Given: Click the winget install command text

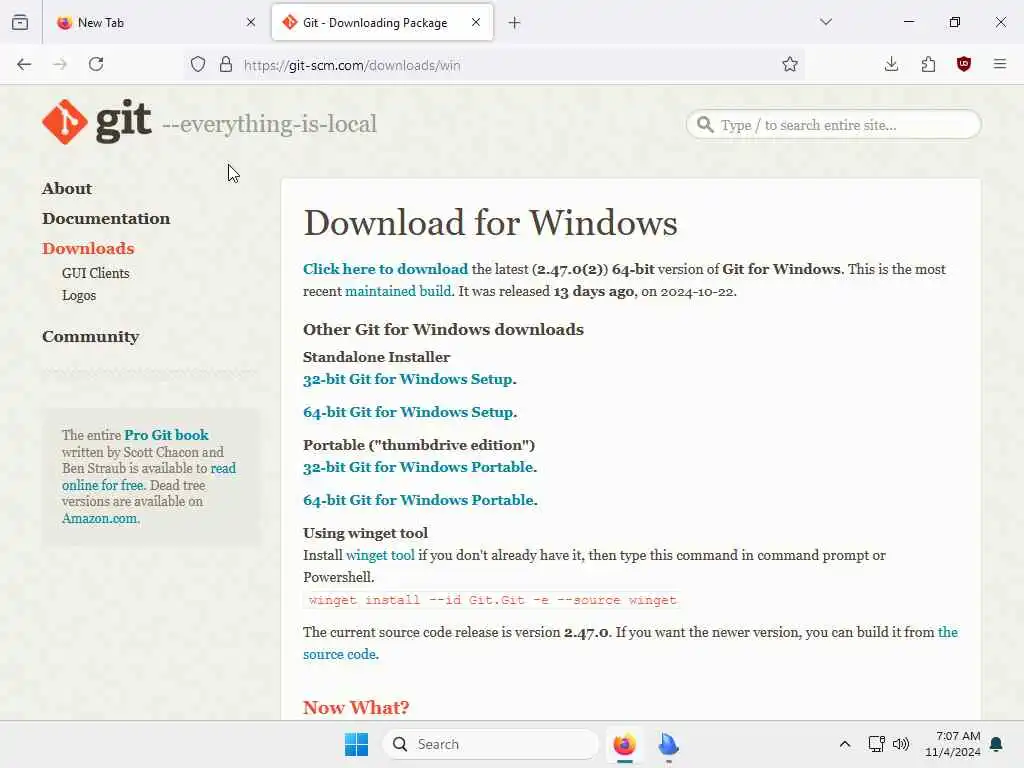Looking at the screenshot, I should (x=492, y=600).
